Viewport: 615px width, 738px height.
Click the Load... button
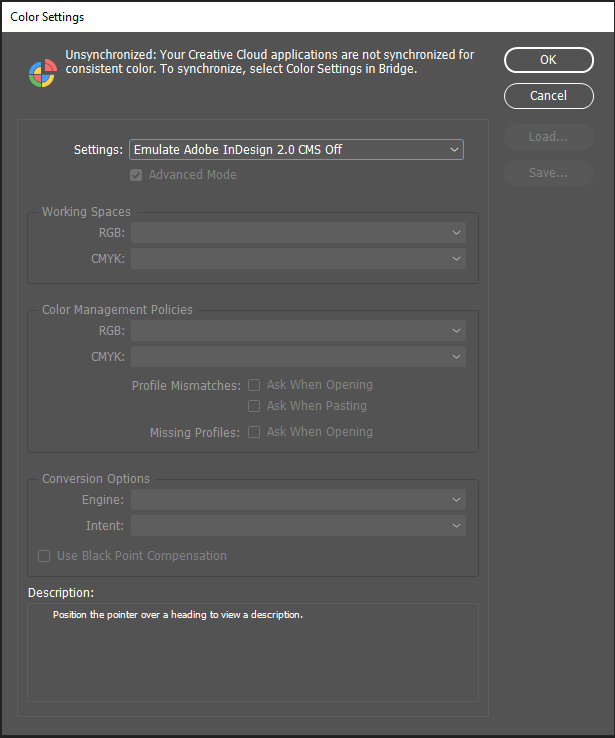[x=548, y=137]
